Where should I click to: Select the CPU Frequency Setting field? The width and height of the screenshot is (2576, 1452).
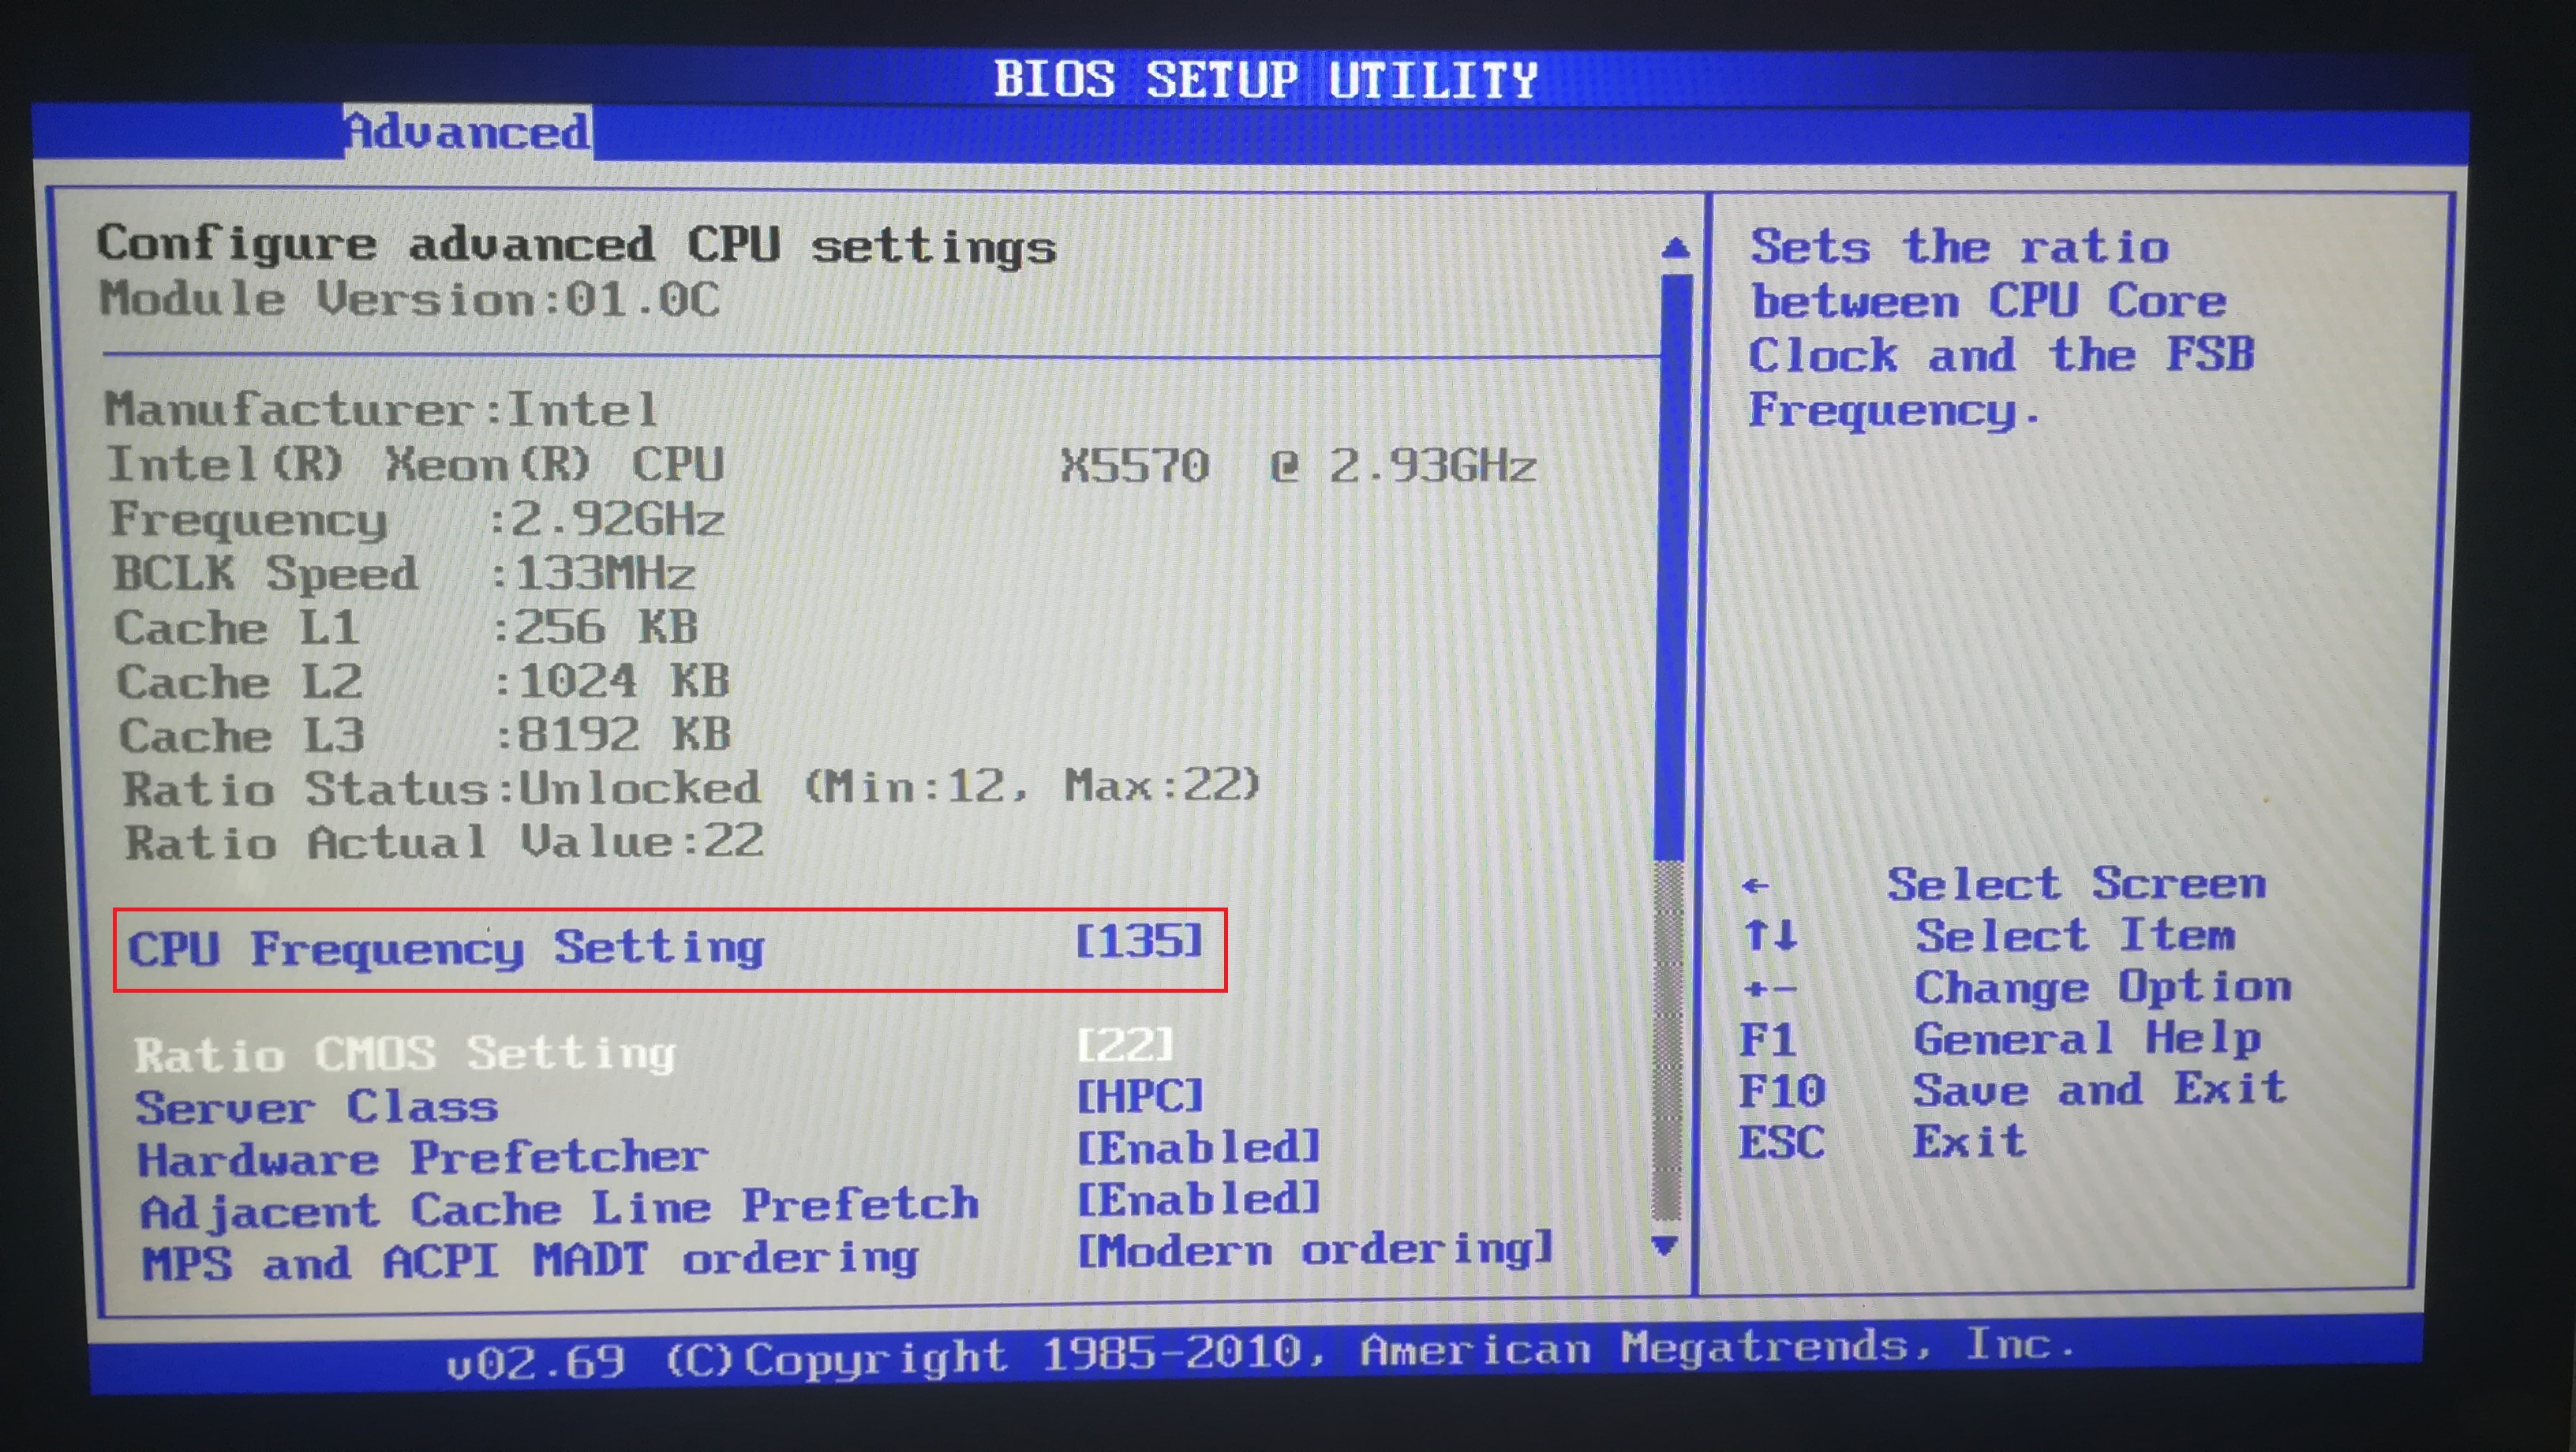(450, 947)
